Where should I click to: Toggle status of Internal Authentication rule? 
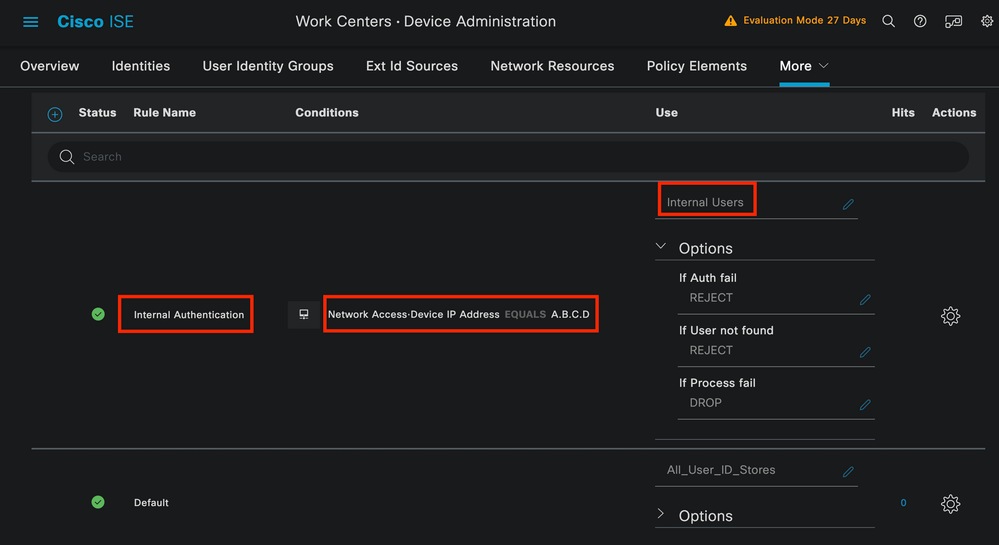pyautogui.click(x=98, y=314)
